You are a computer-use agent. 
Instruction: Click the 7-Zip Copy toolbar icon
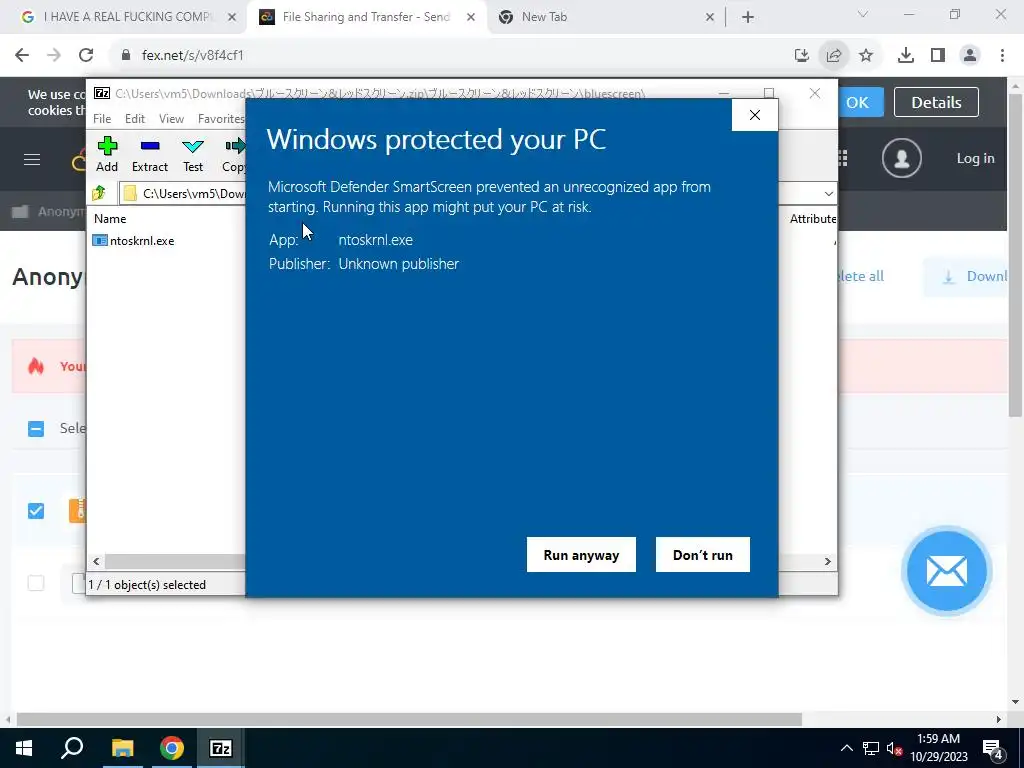point(234,155)
